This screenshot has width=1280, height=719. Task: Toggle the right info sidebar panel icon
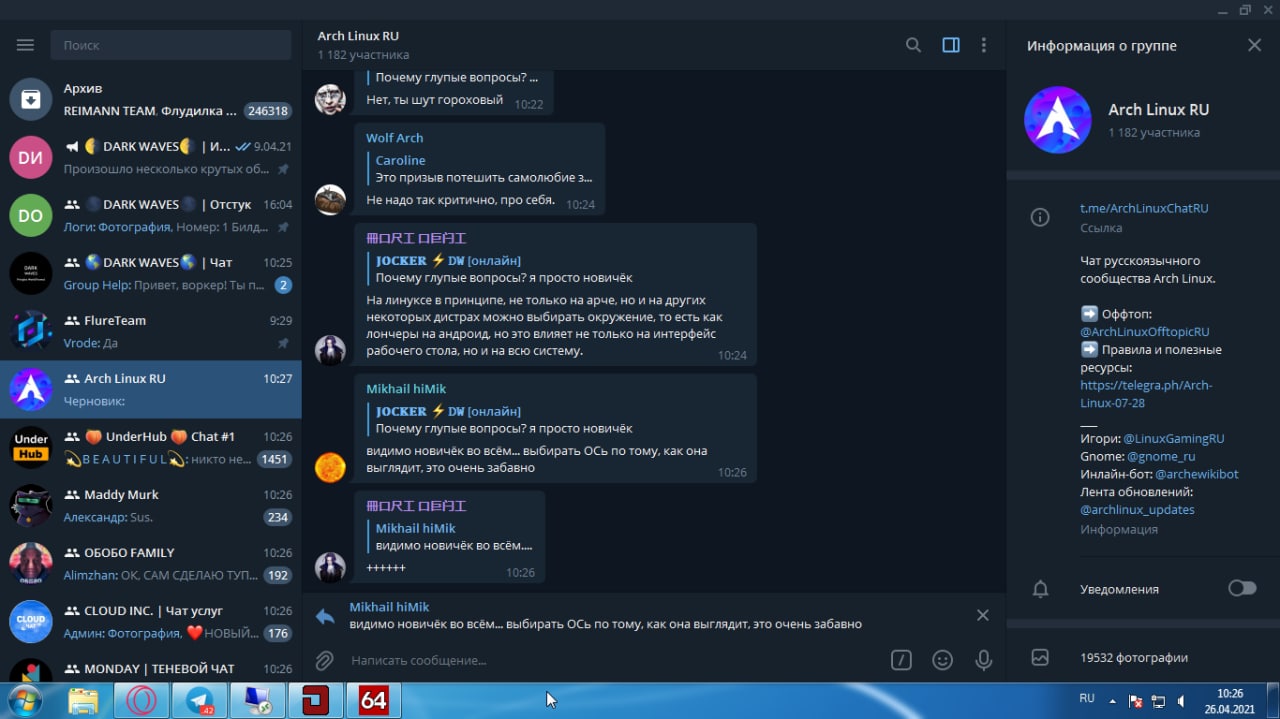(951, 45)
